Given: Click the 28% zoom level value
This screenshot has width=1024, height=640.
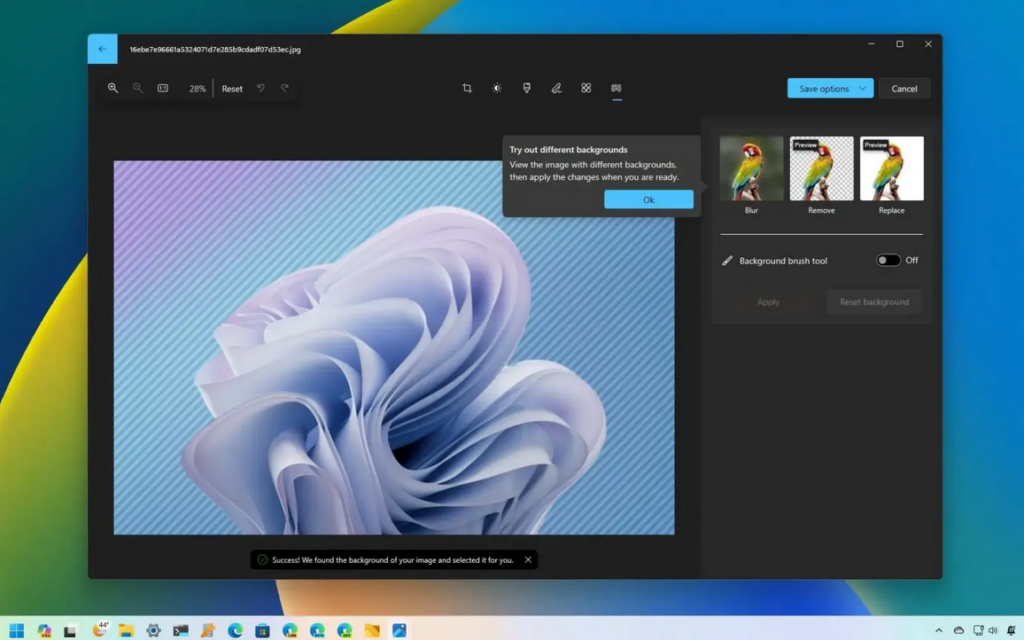Looking at the screenshot, I should click(x=197, y=89).
